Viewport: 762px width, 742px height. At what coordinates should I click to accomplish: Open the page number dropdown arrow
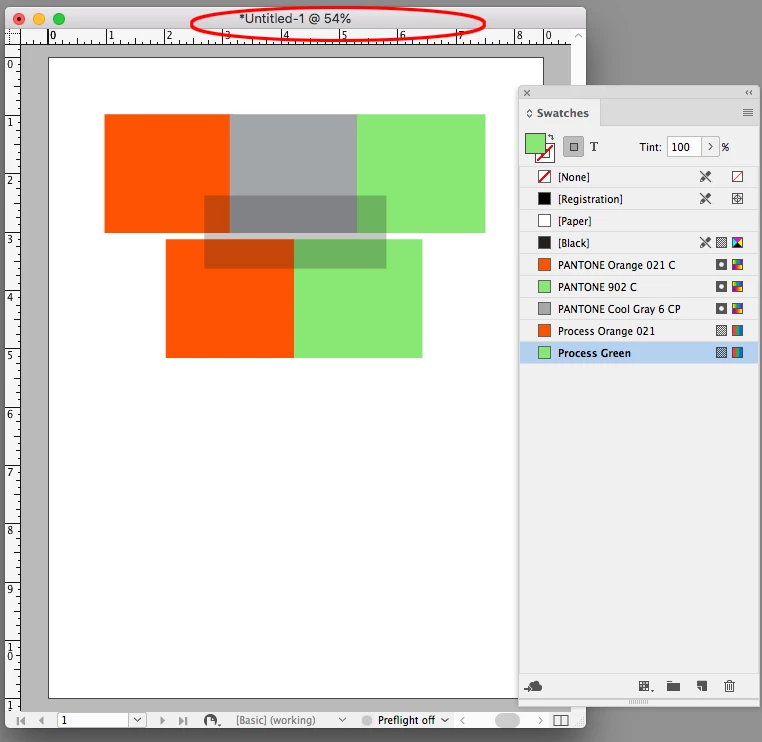click(x=138, y=720)
